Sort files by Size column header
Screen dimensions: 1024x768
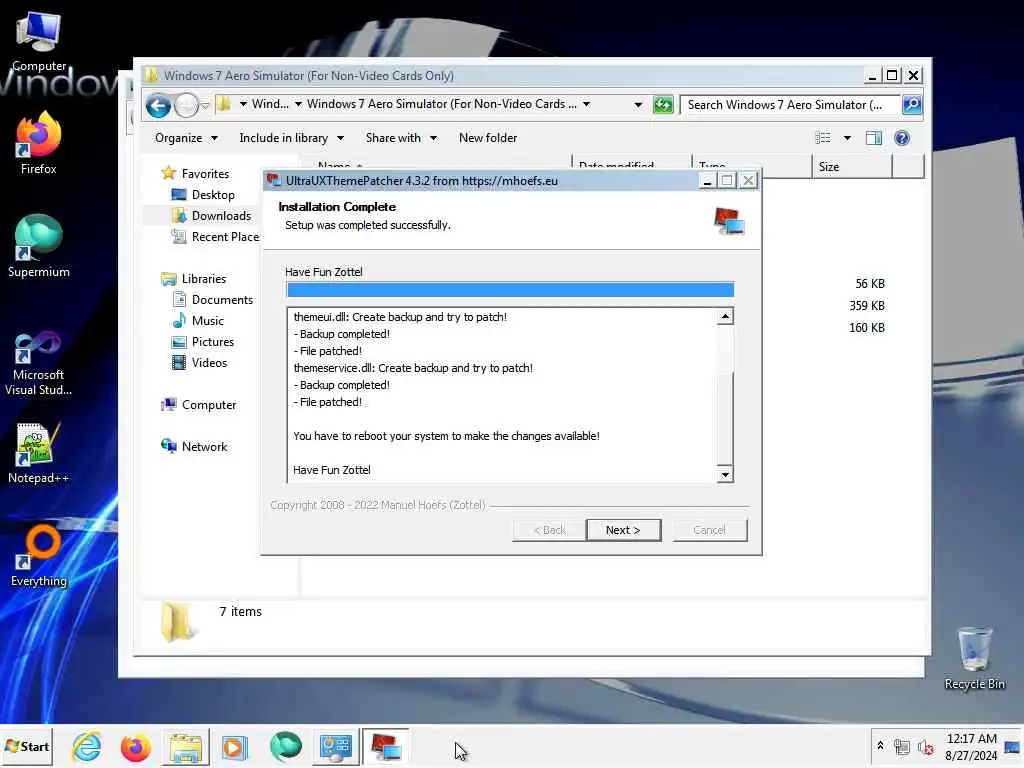(x=851, y=167)
